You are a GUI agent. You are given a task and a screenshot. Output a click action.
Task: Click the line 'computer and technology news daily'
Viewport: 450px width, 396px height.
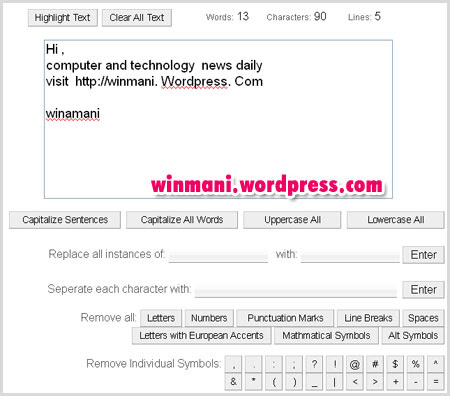click(154, 66)
